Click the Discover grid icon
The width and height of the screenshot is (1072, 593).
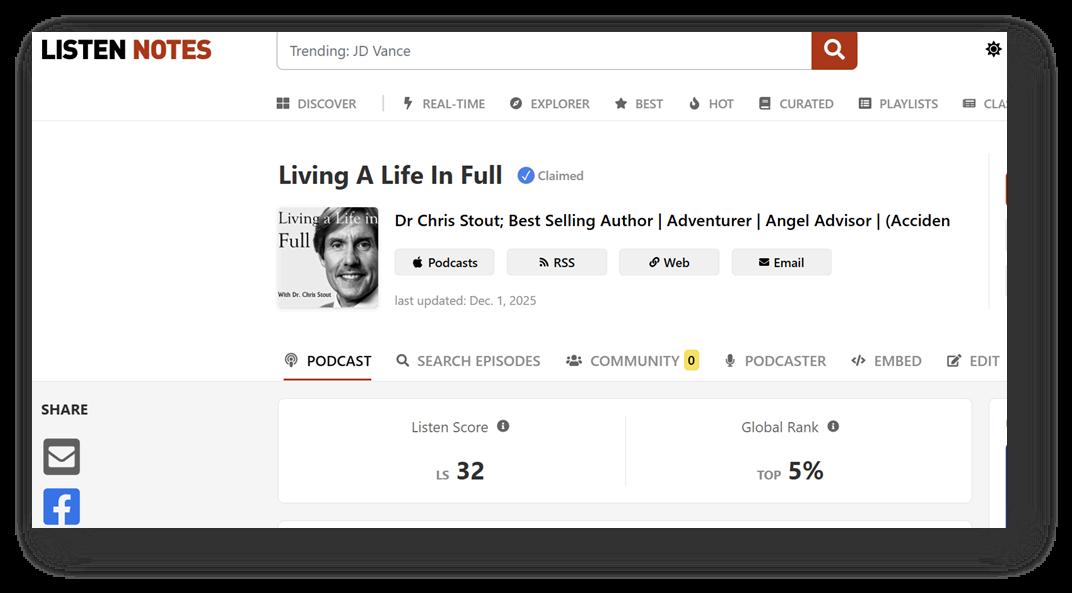point(283,104)
